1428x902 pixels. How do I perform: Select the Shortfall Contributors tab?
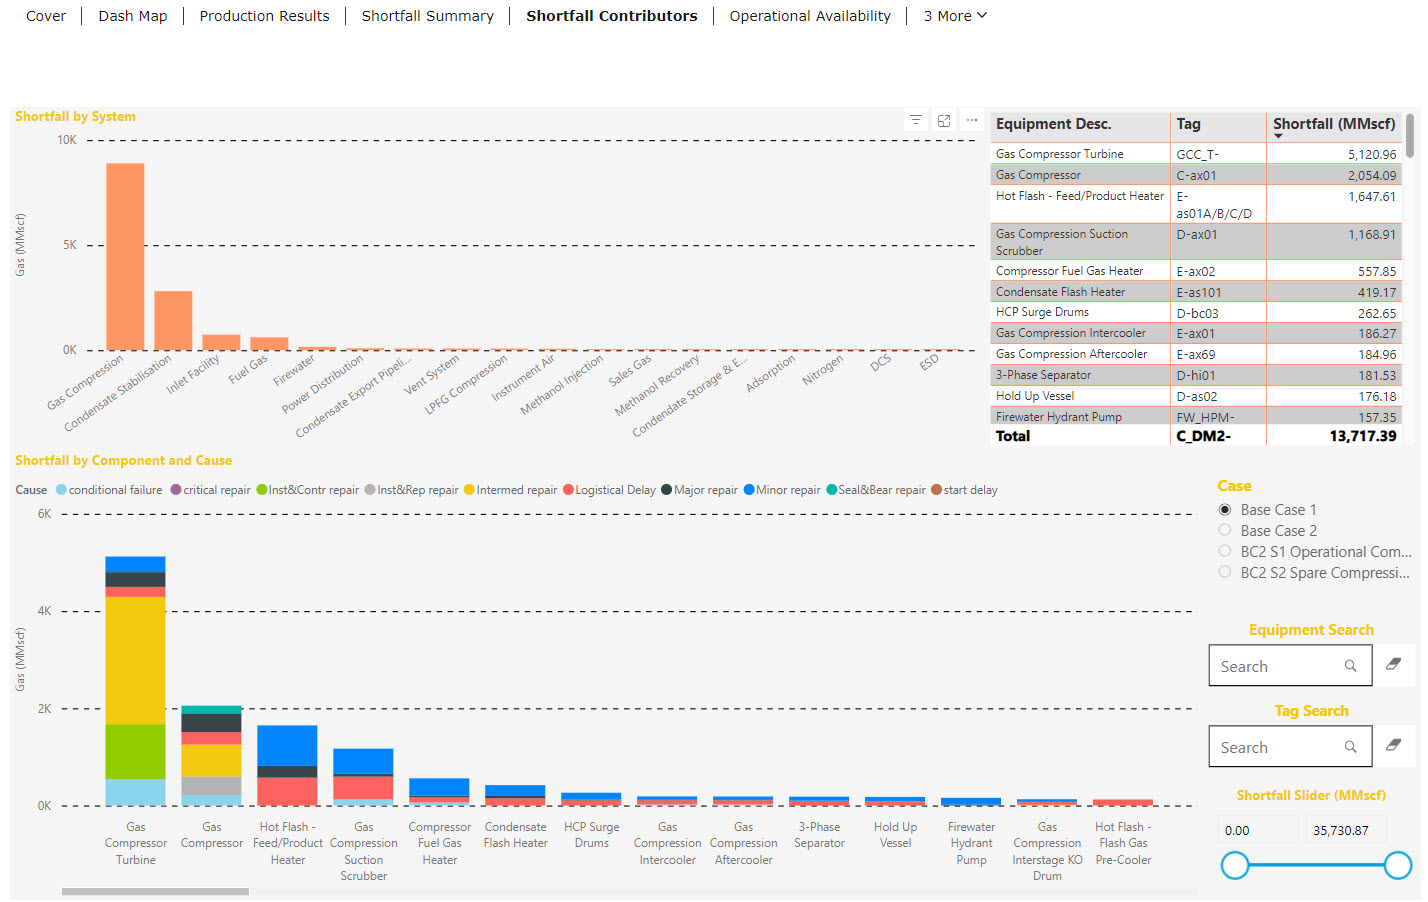[x=612, y=16]
